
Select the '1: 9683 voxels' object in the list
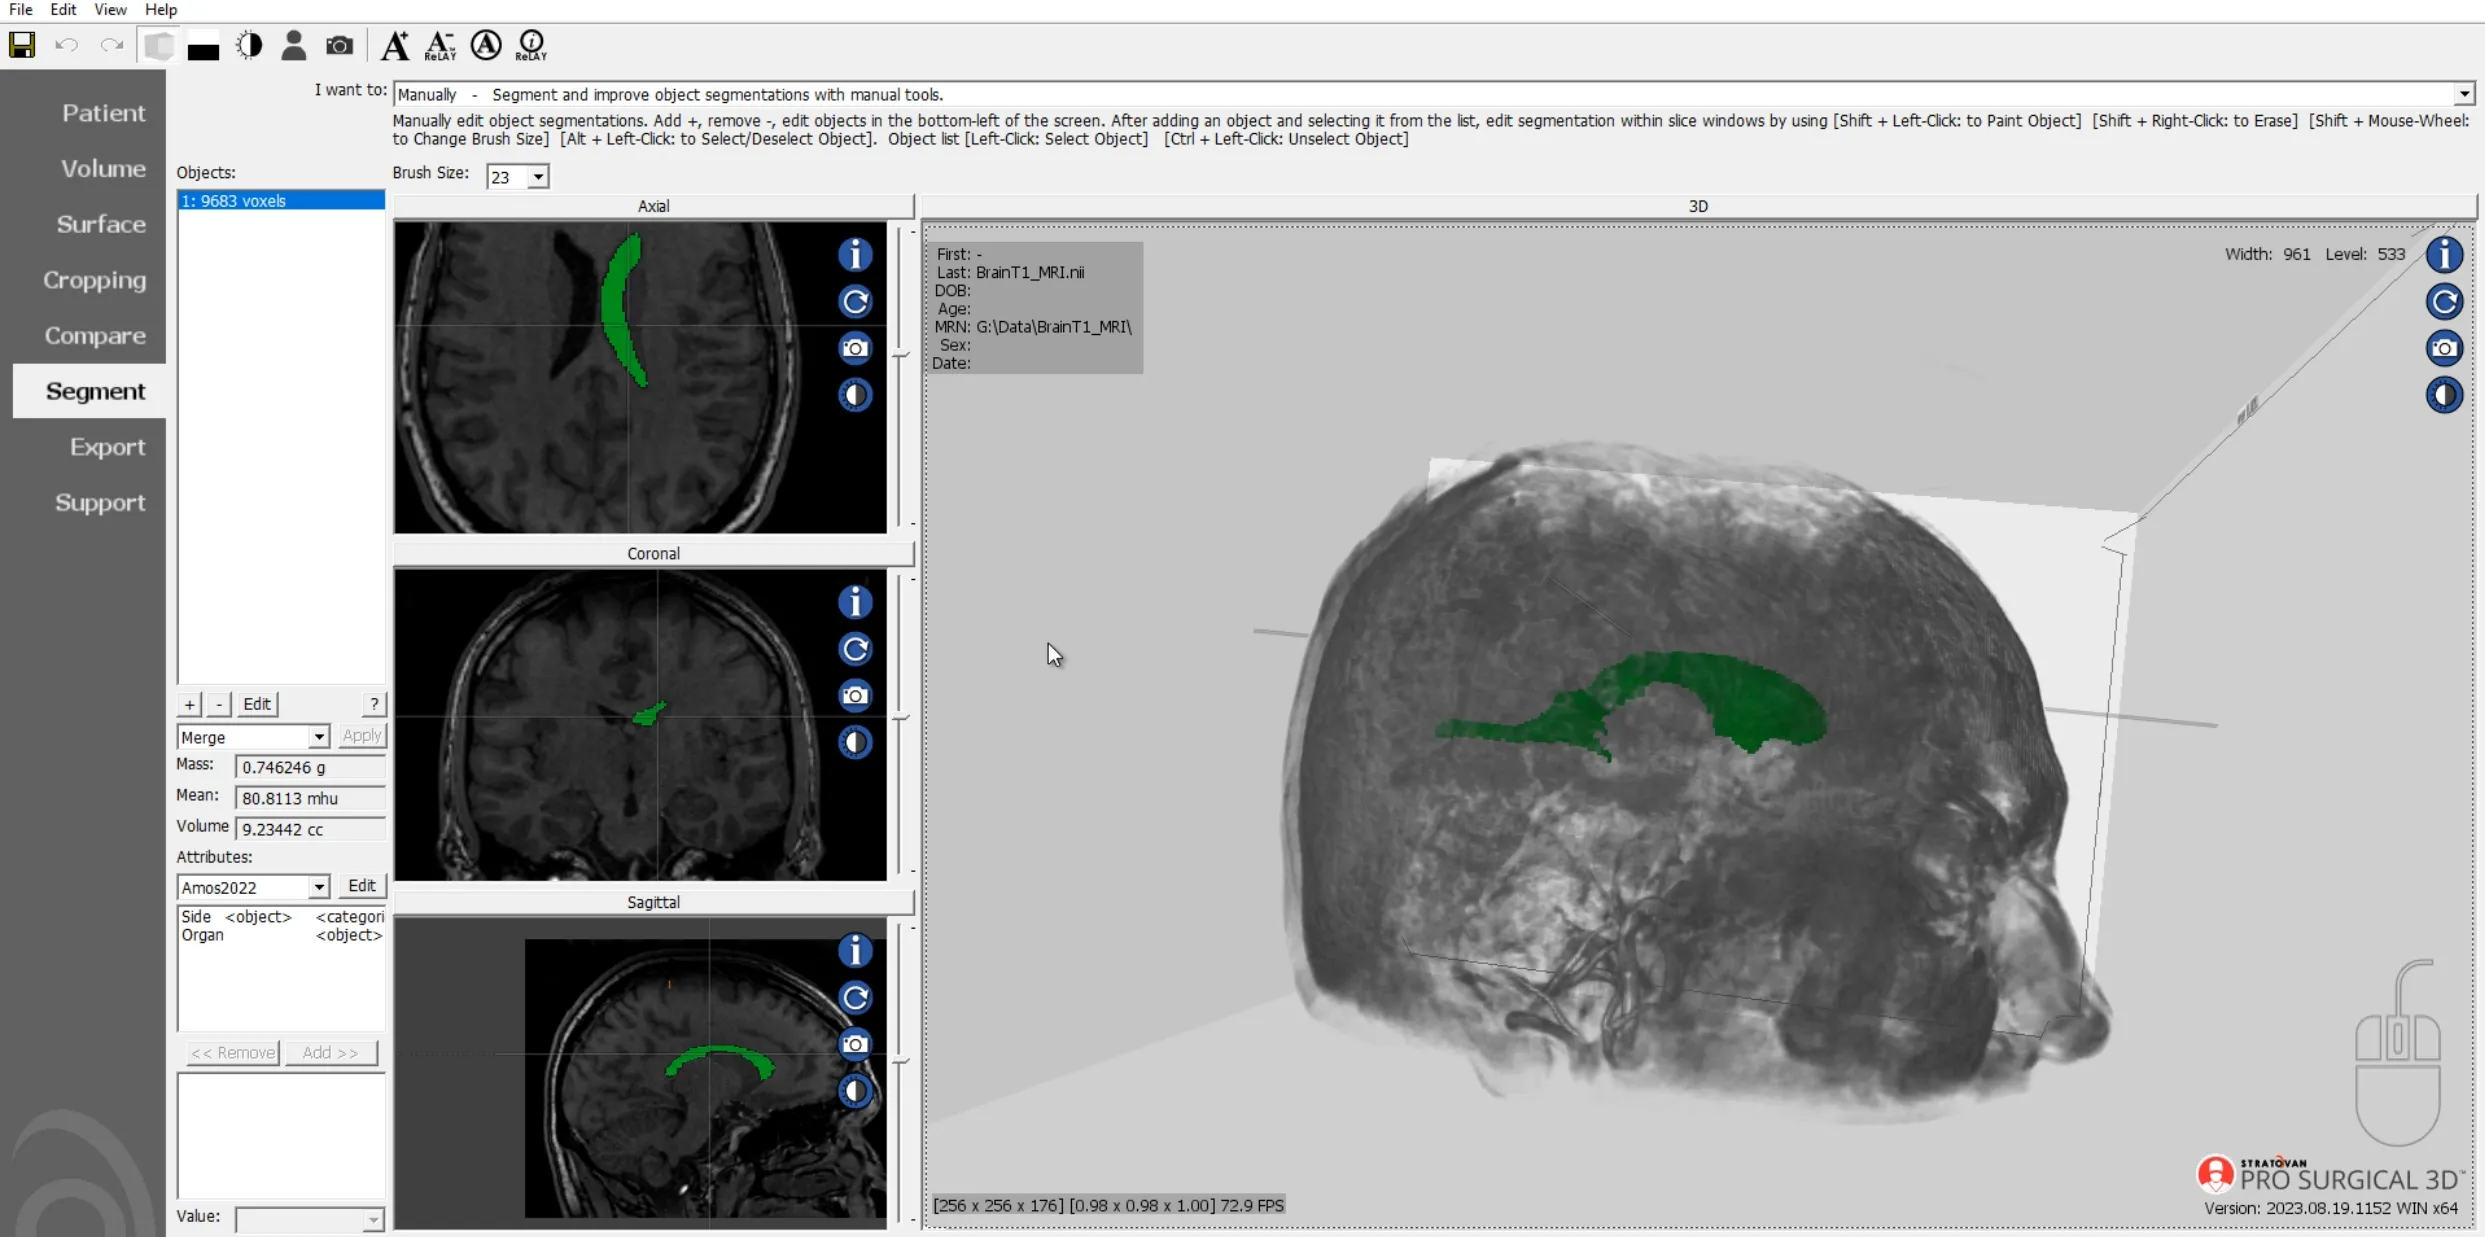[x=280, y=201]
